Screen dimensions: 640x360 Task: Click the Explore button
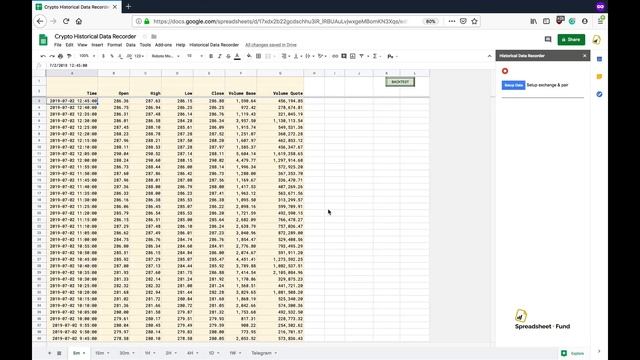pos(573,353)
